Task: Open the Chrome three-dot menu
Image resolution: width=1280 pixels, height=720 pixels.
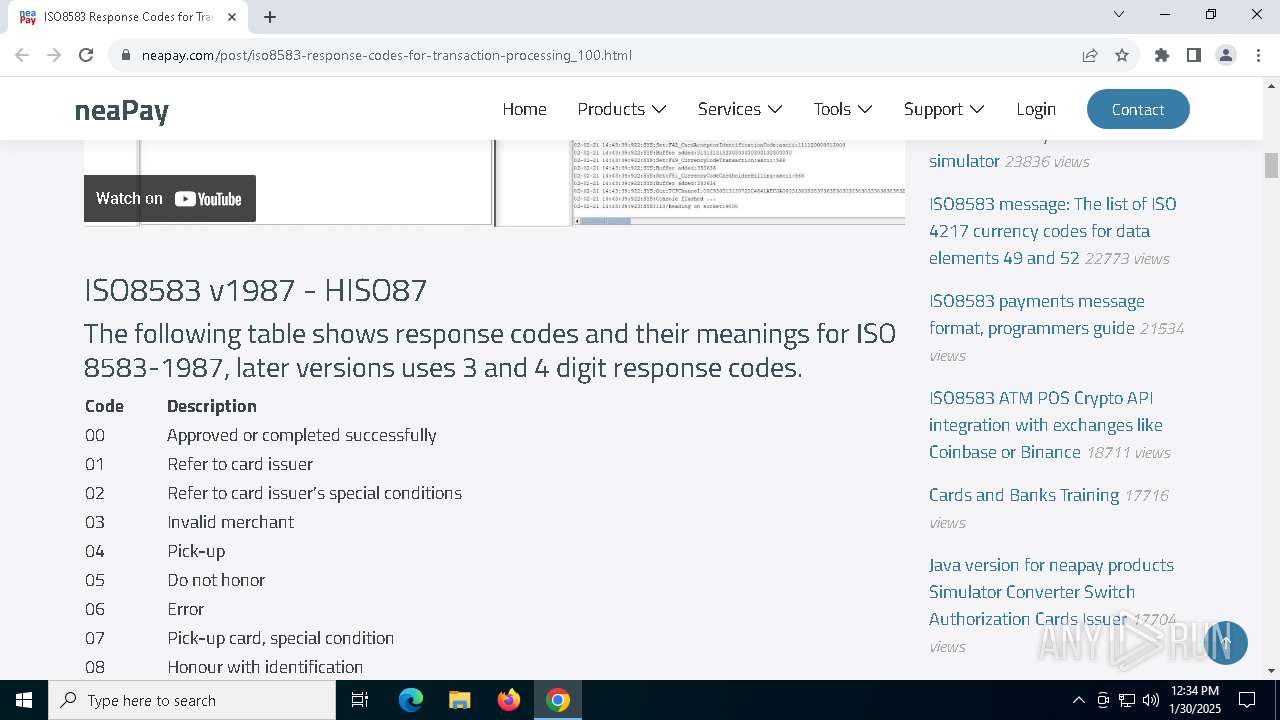Action: pyautogui.click(x=1258, y=55)
